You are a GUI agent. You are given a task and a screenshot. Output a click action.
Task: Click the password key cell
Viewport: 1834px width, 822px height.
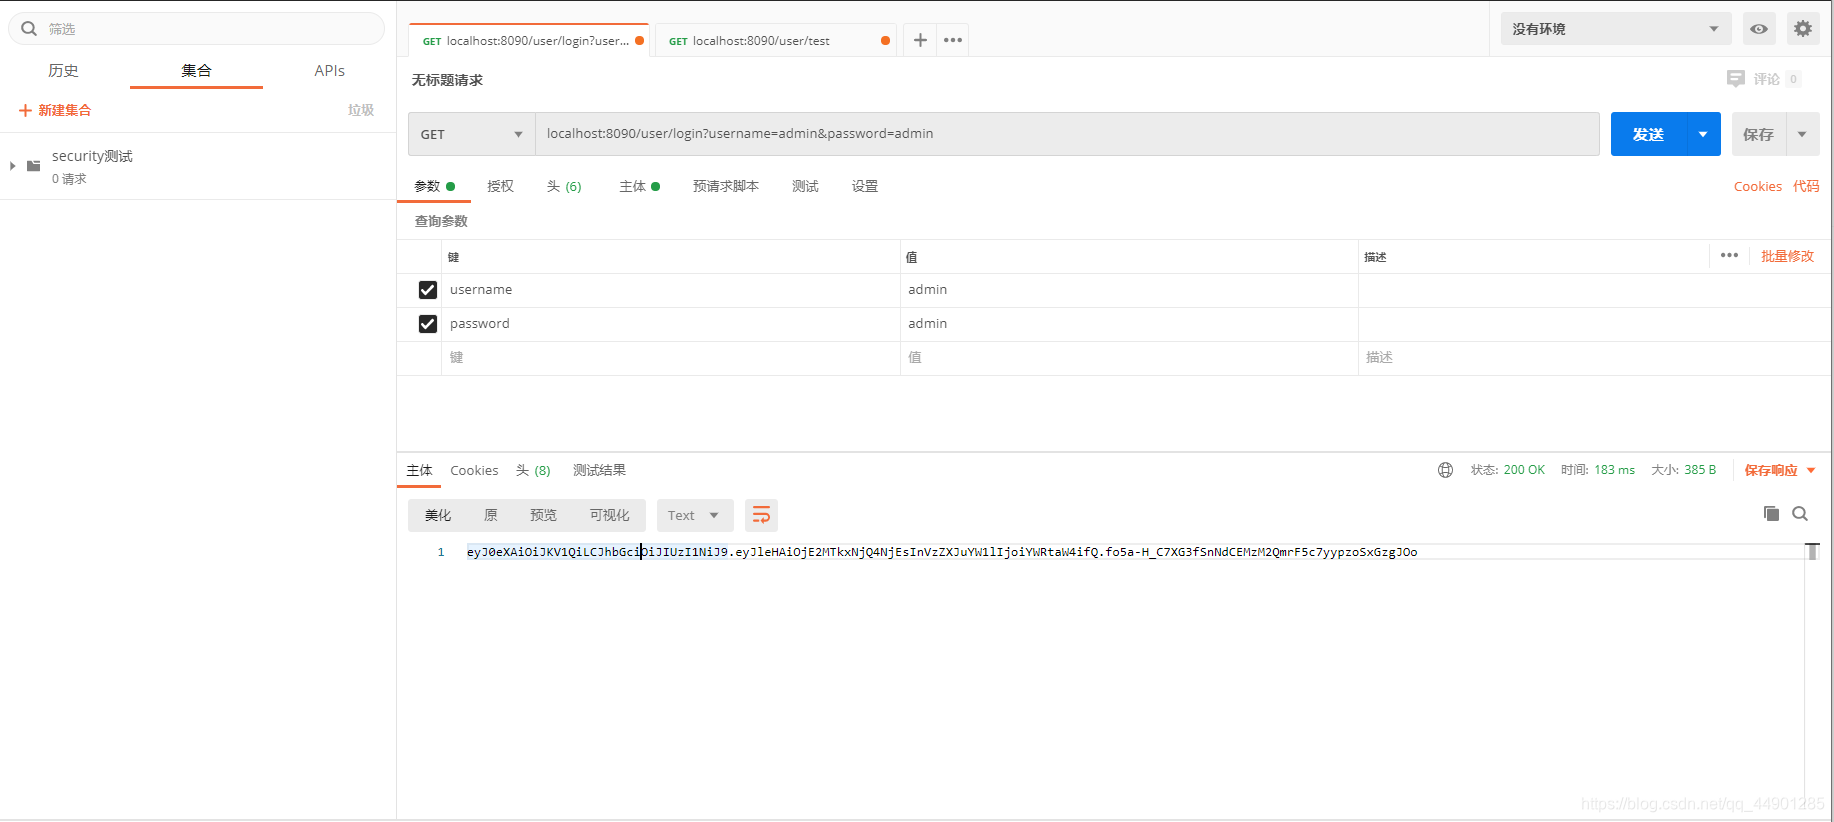[x=671, y=324]
